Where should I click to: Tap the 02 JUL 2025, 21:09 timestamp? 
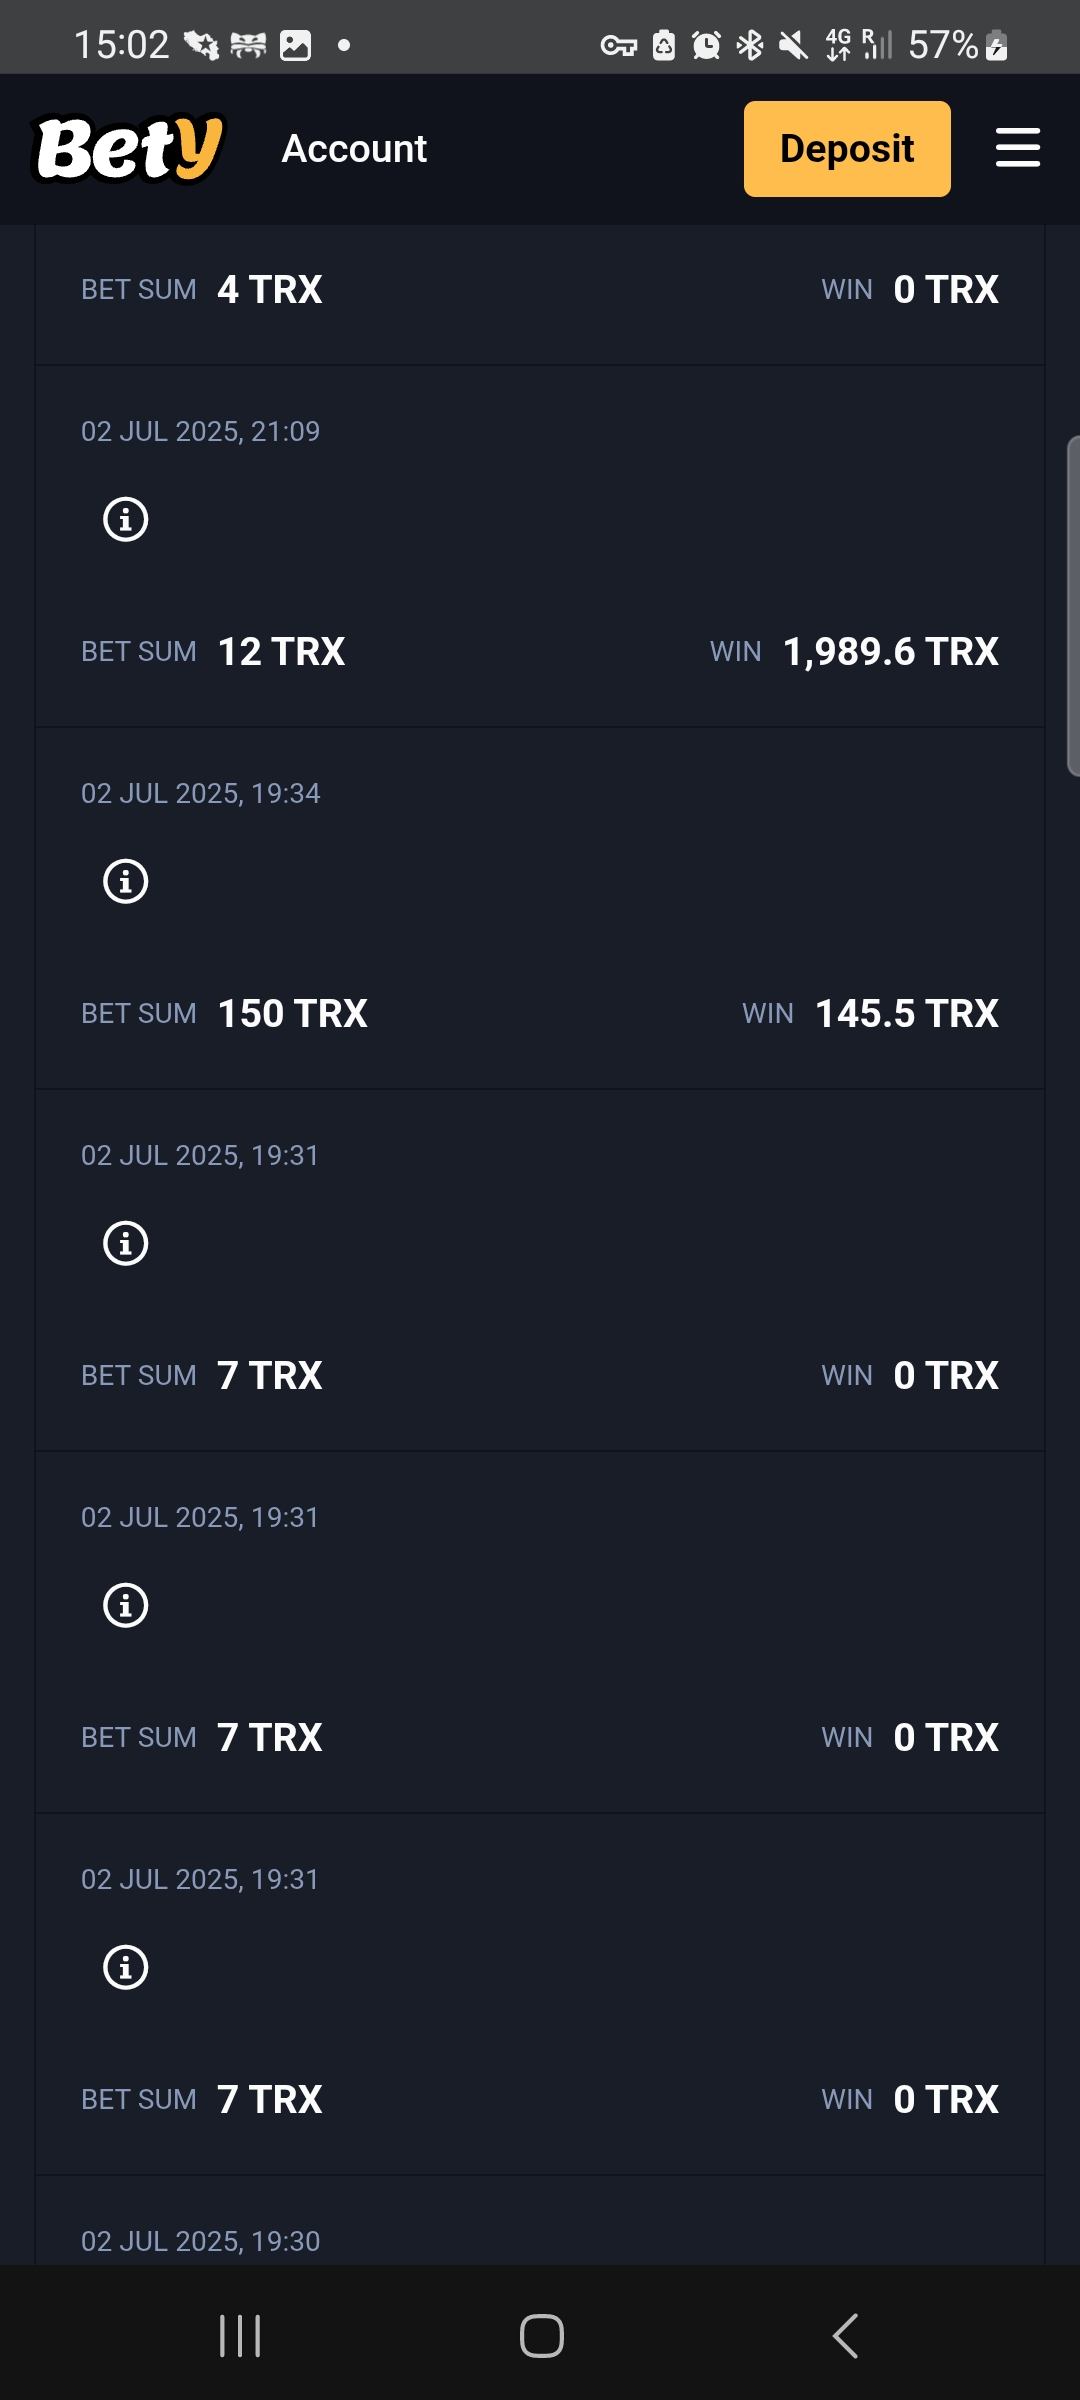point(200,432)
